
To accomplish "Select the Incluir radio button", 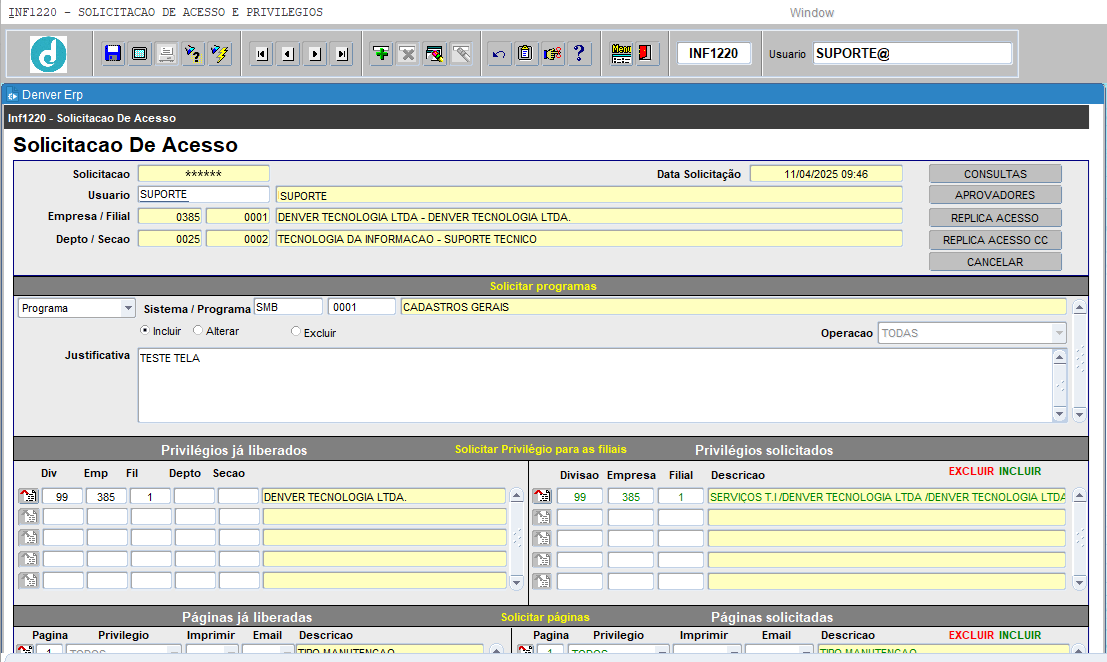I will coord(145,330).
